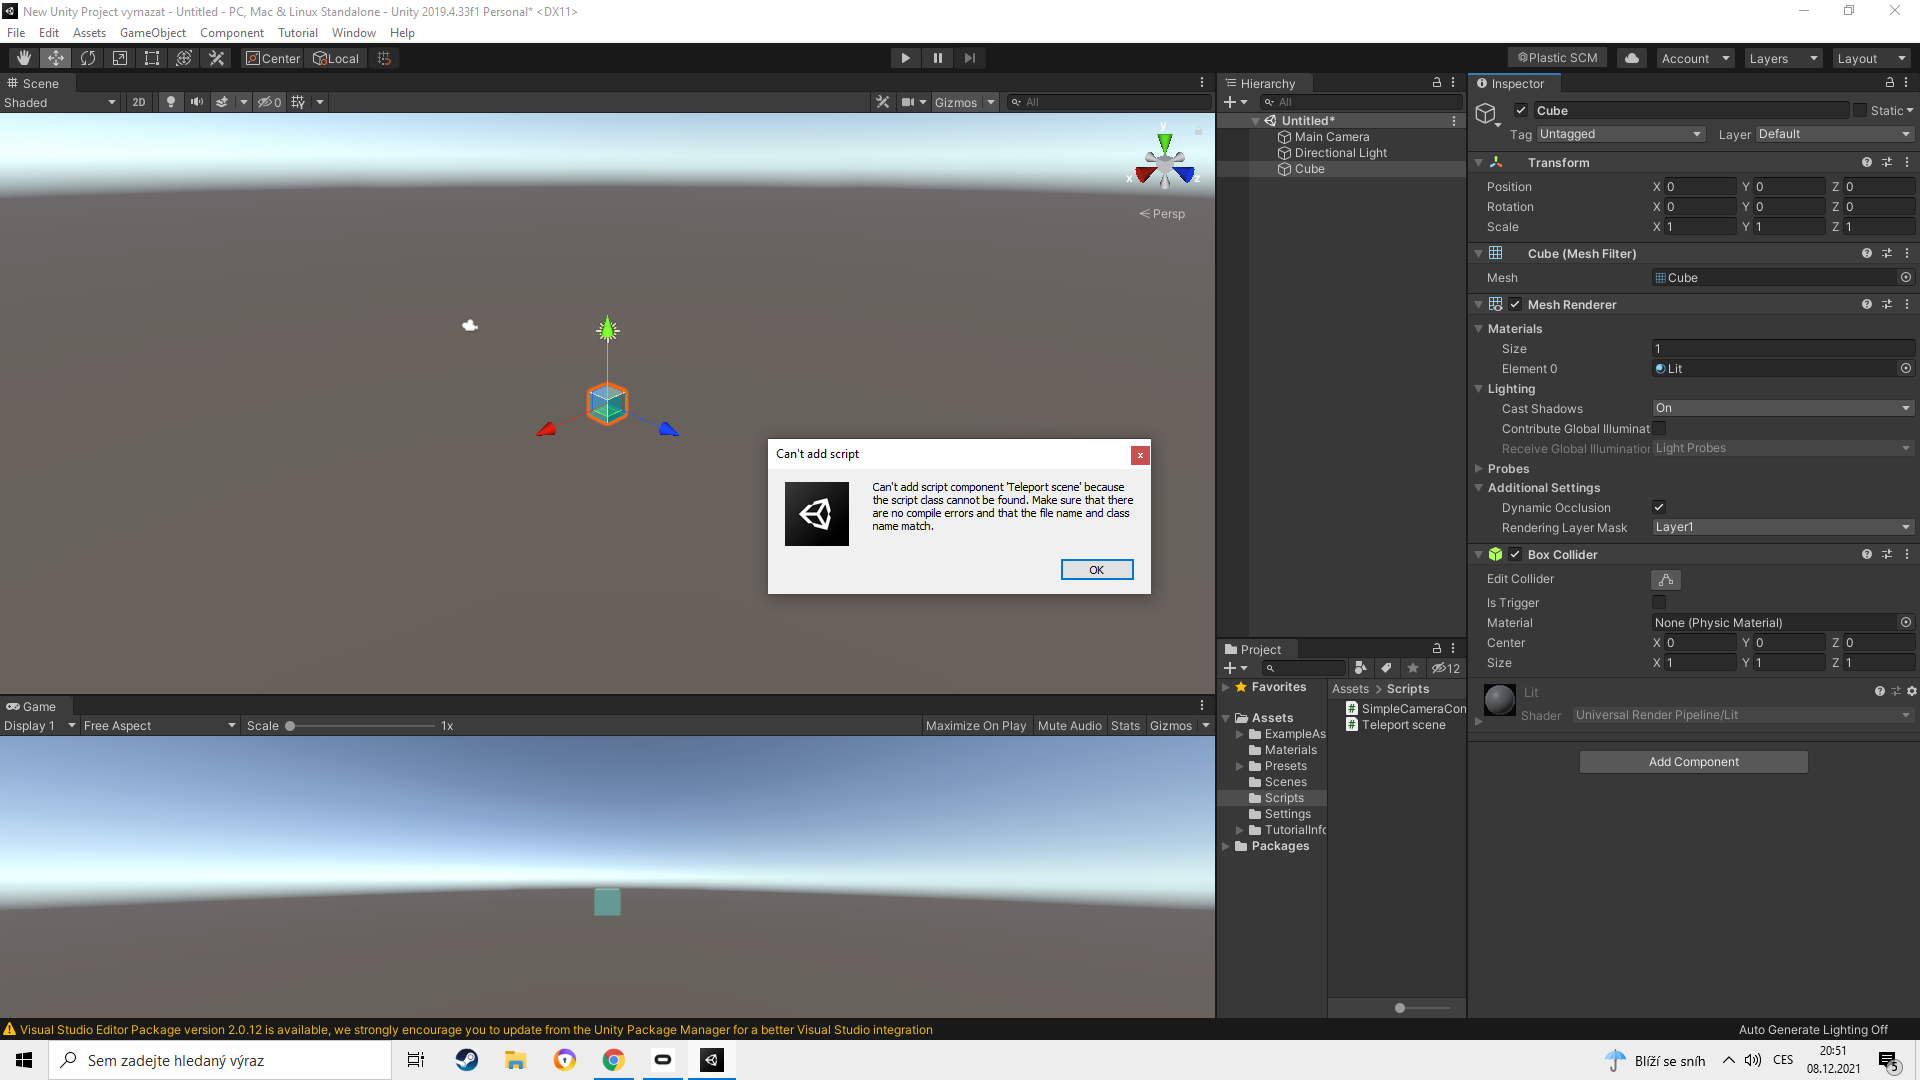The image size is (1920, 1080).
Task: Click the Add Component button
Action: point(1693,762)
